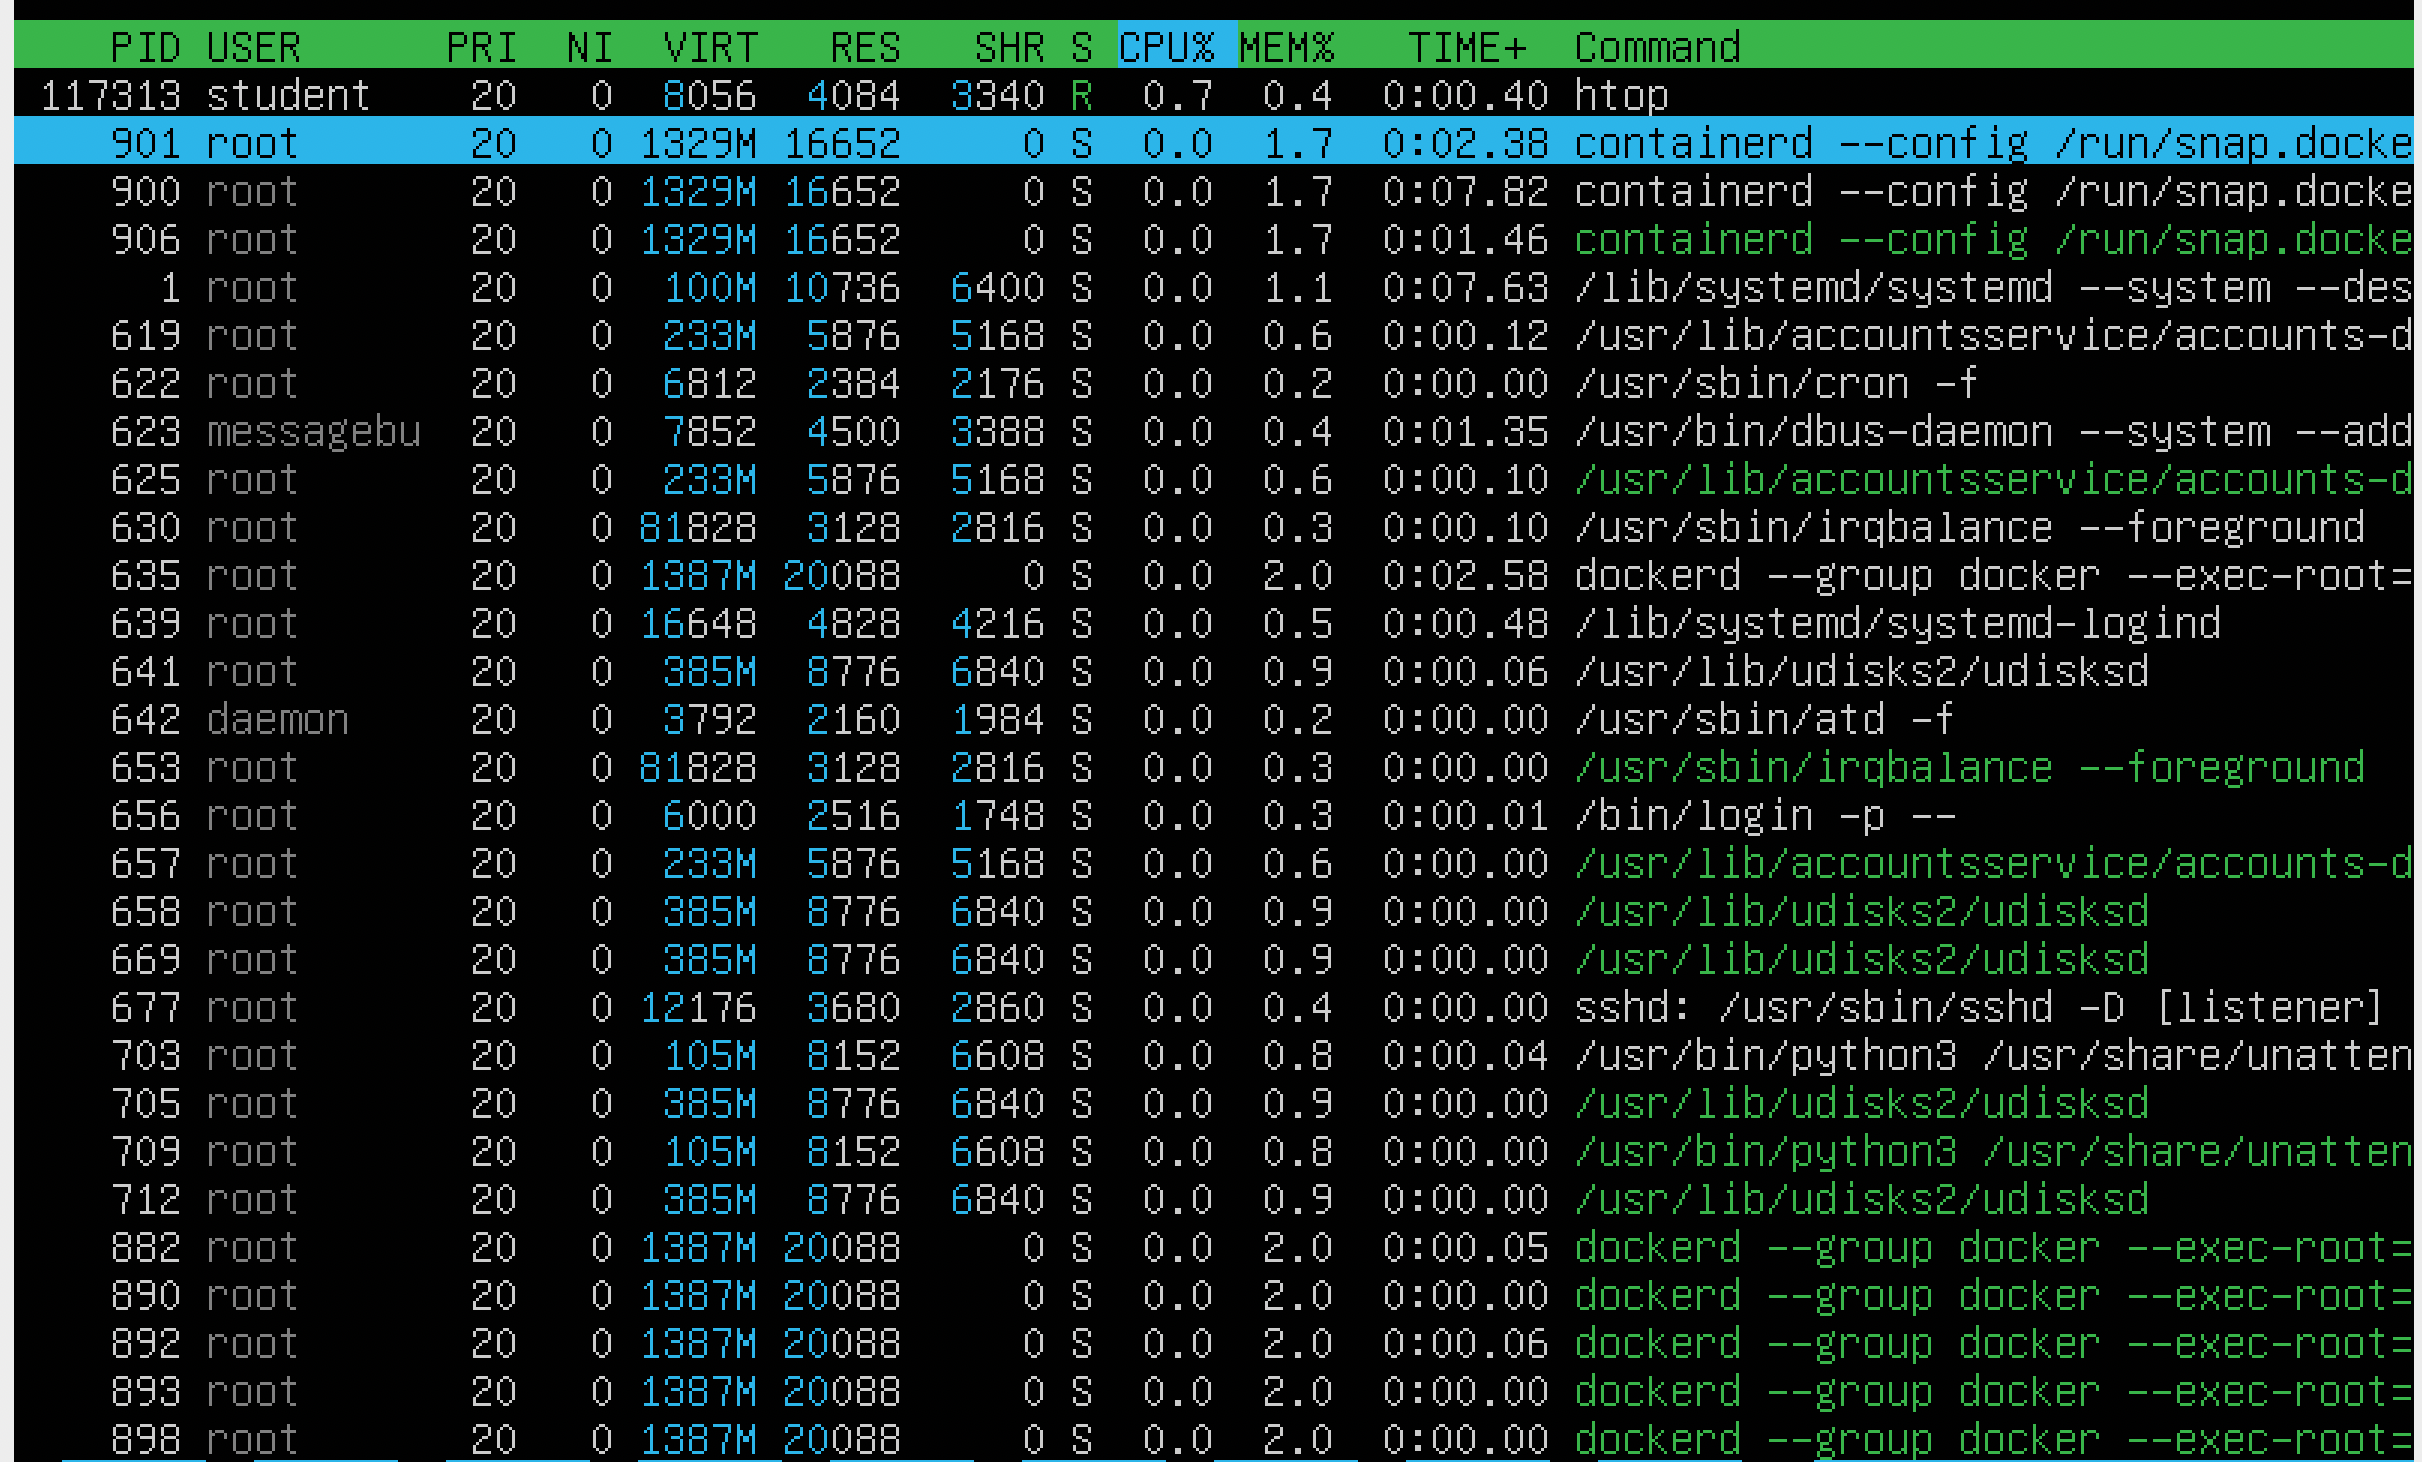Select udisksd thread row PID 658

coord(1214,911)
